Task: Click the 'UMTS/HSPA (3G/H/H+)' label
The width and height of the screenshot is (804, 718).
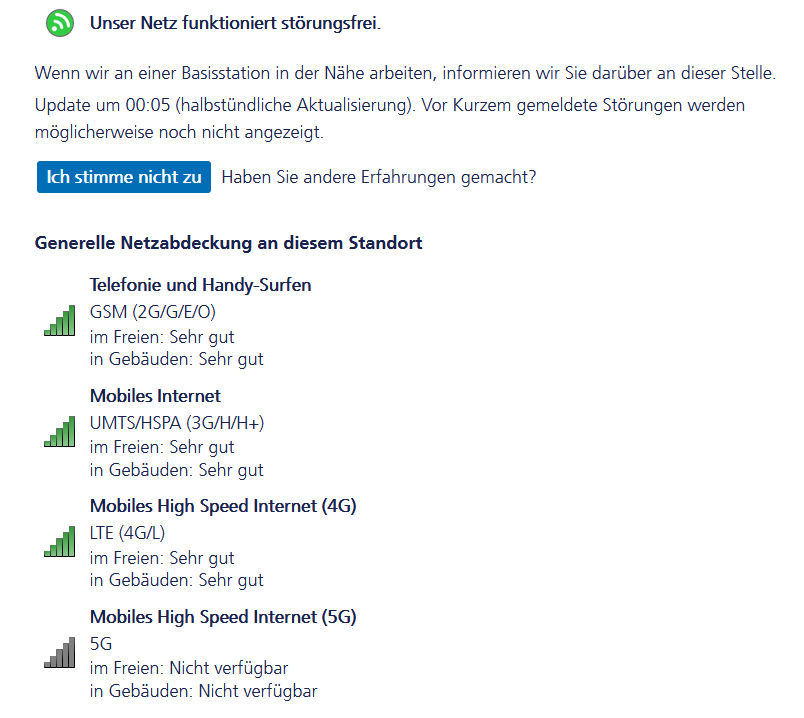Action: pyautogui.click(x=177, y=423)
